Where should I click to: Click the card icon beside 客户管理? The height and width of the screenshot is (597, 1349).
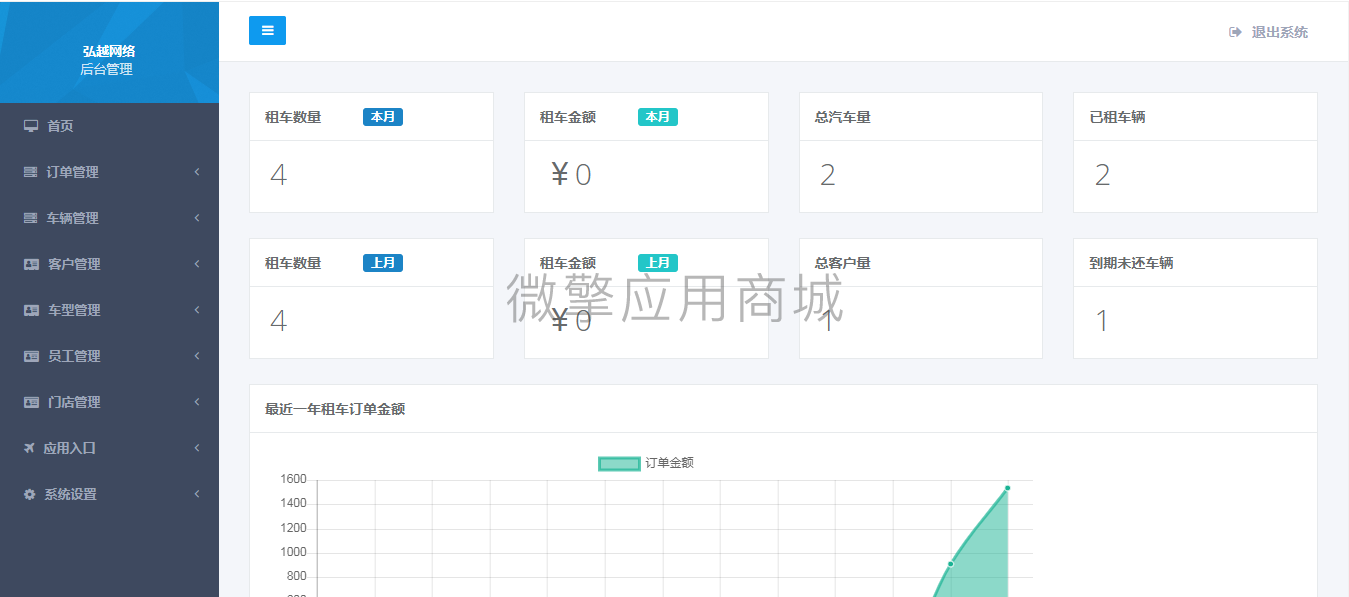(x=31, y=264)
